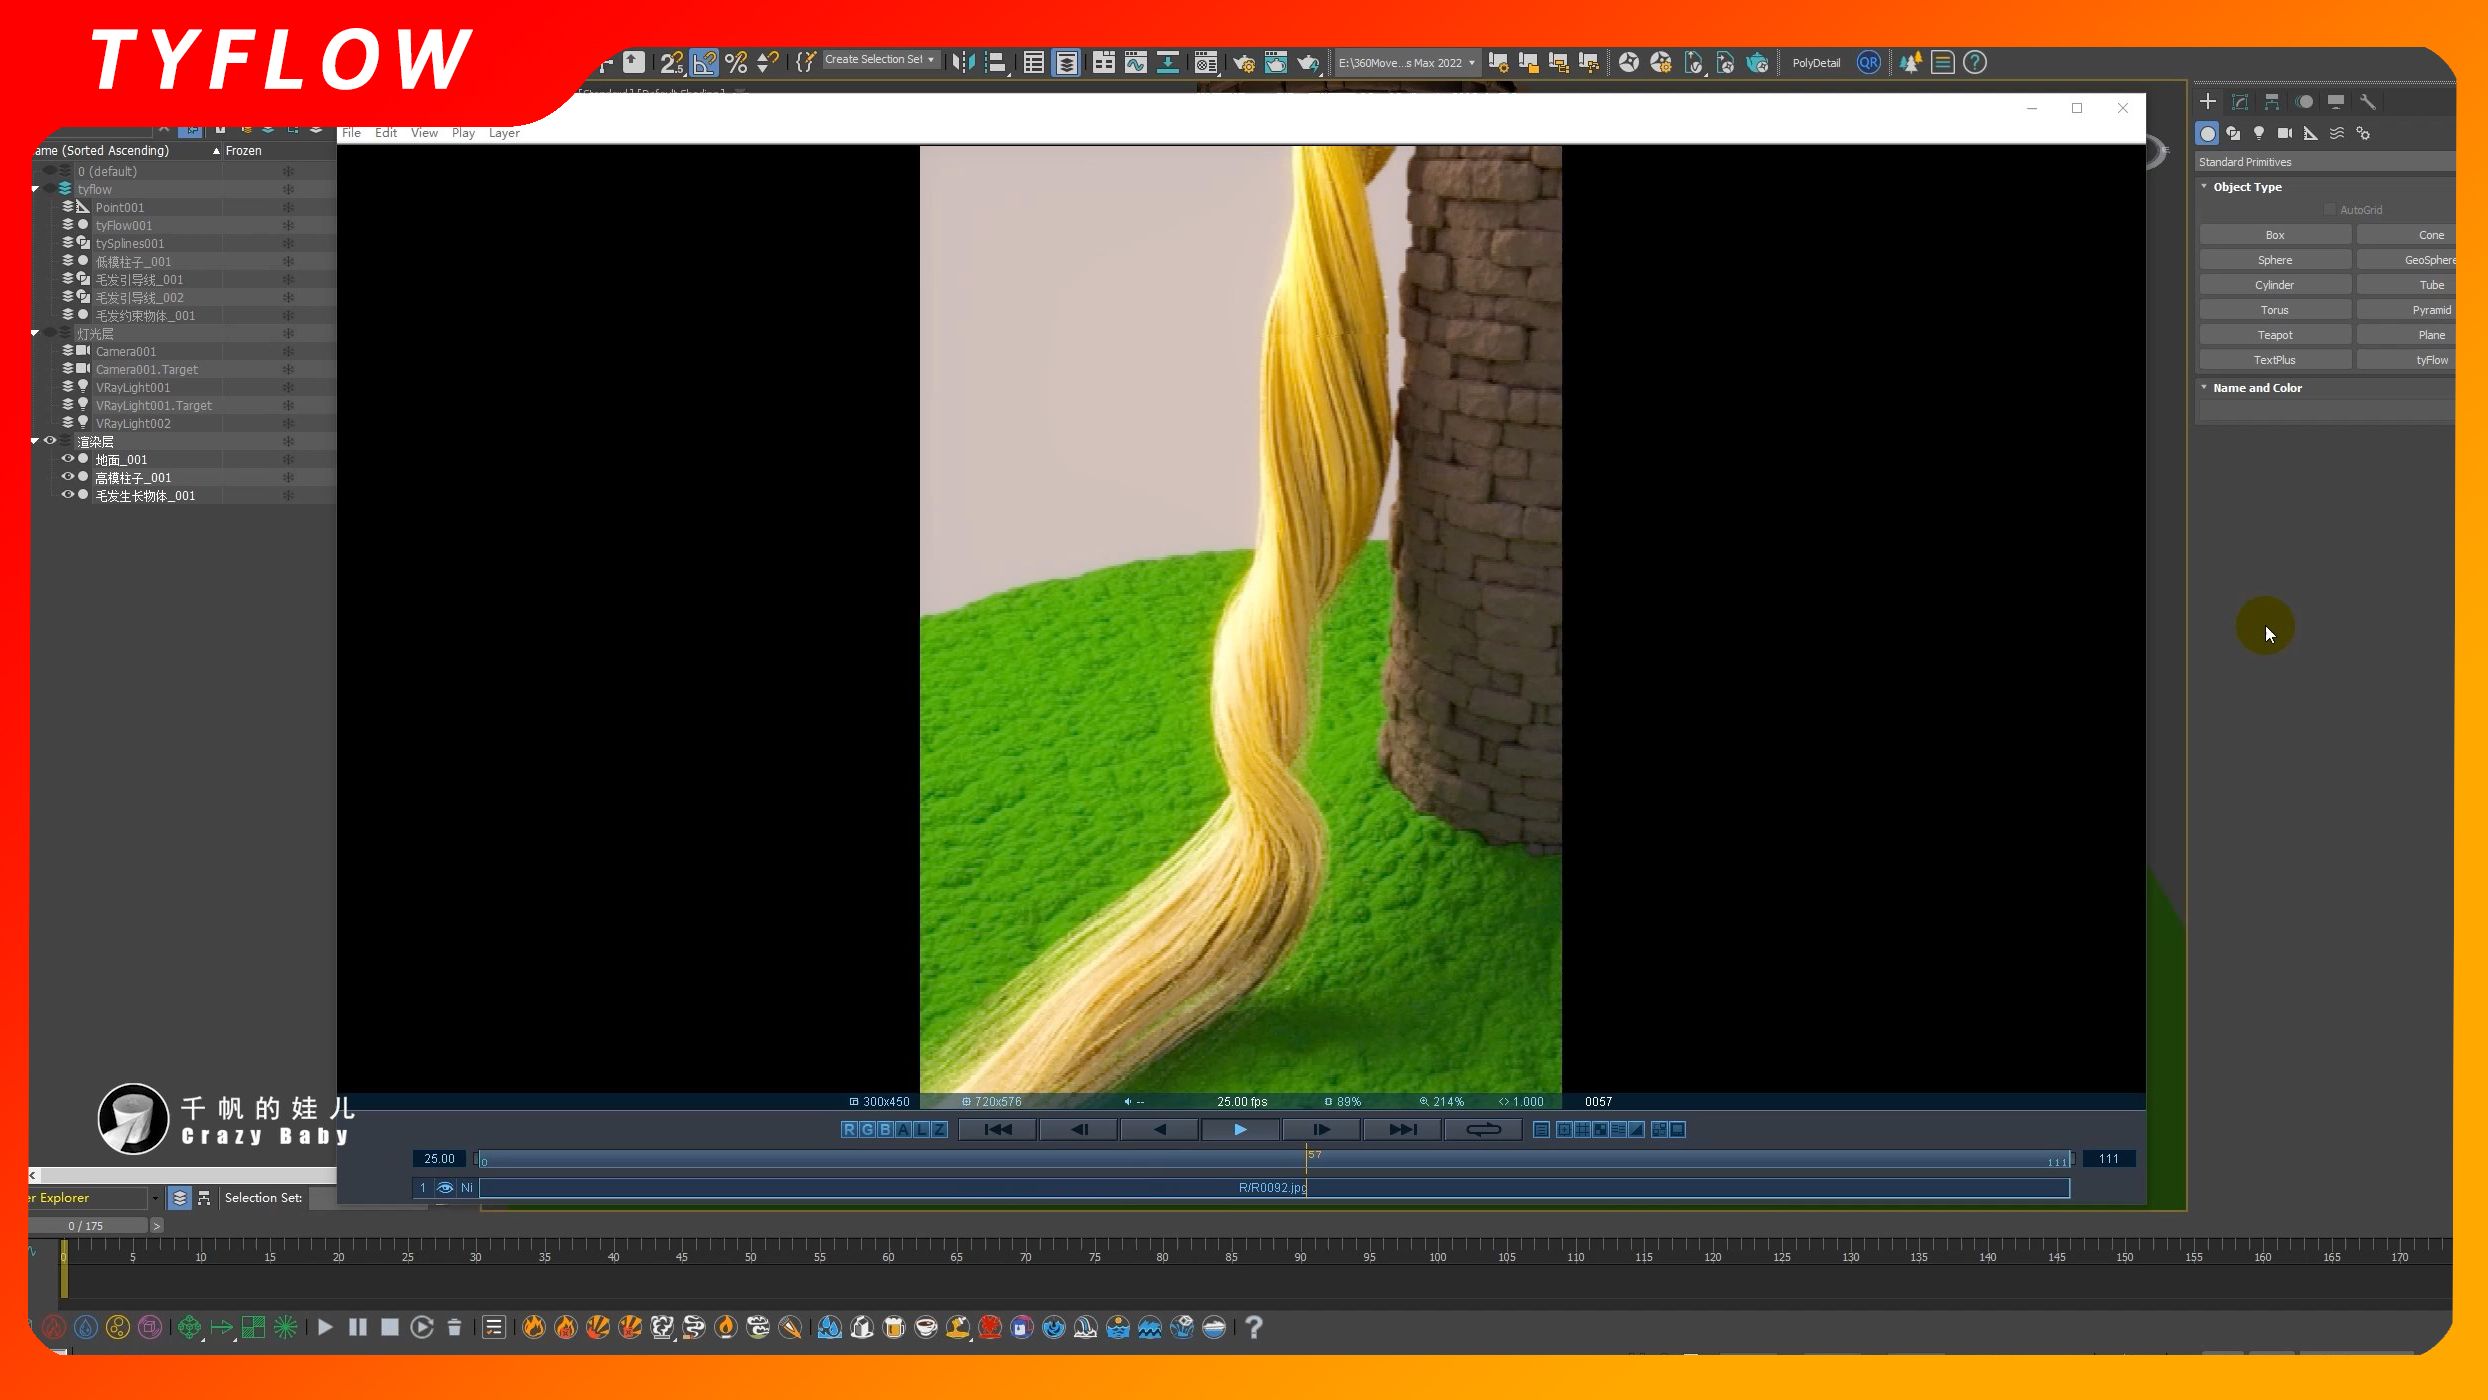Collapse the tyflow layer in the explorer
The height and width of the screenshot is (1400, 2488).
pyautogui.click(x=35, y=189)
